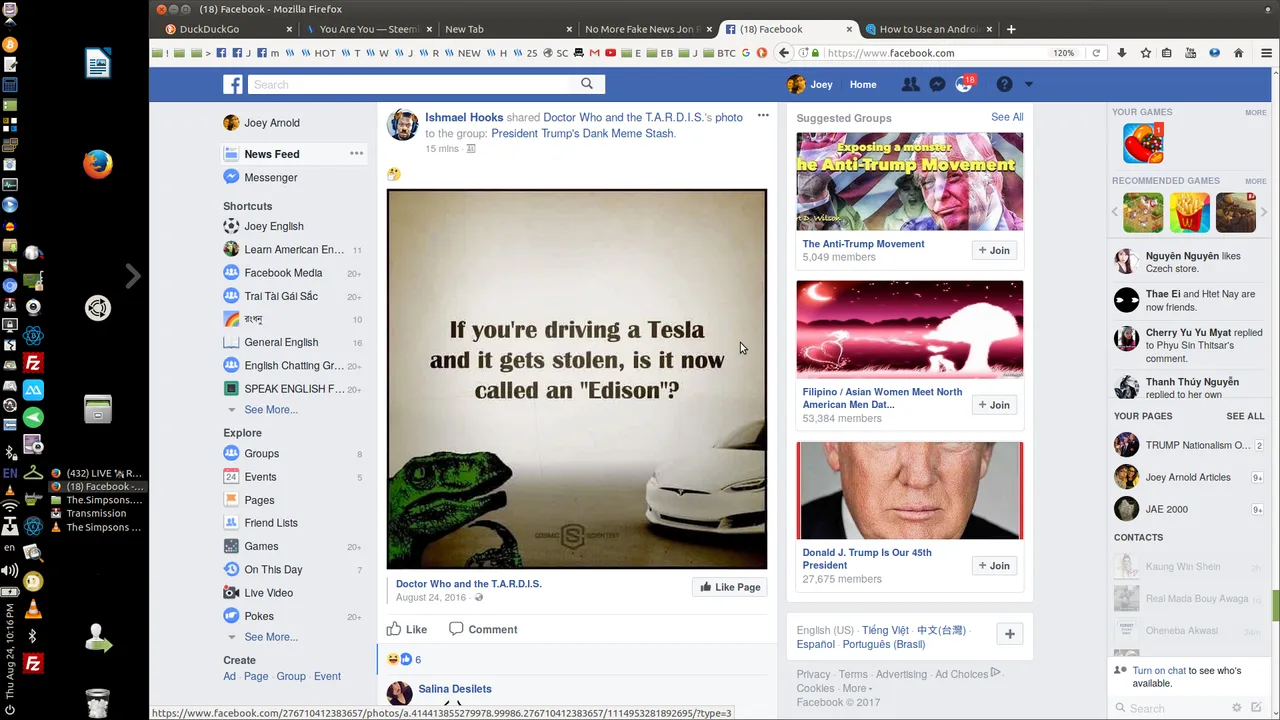
Task: Open Joey's profile from the header
Action: coord(810,85)
